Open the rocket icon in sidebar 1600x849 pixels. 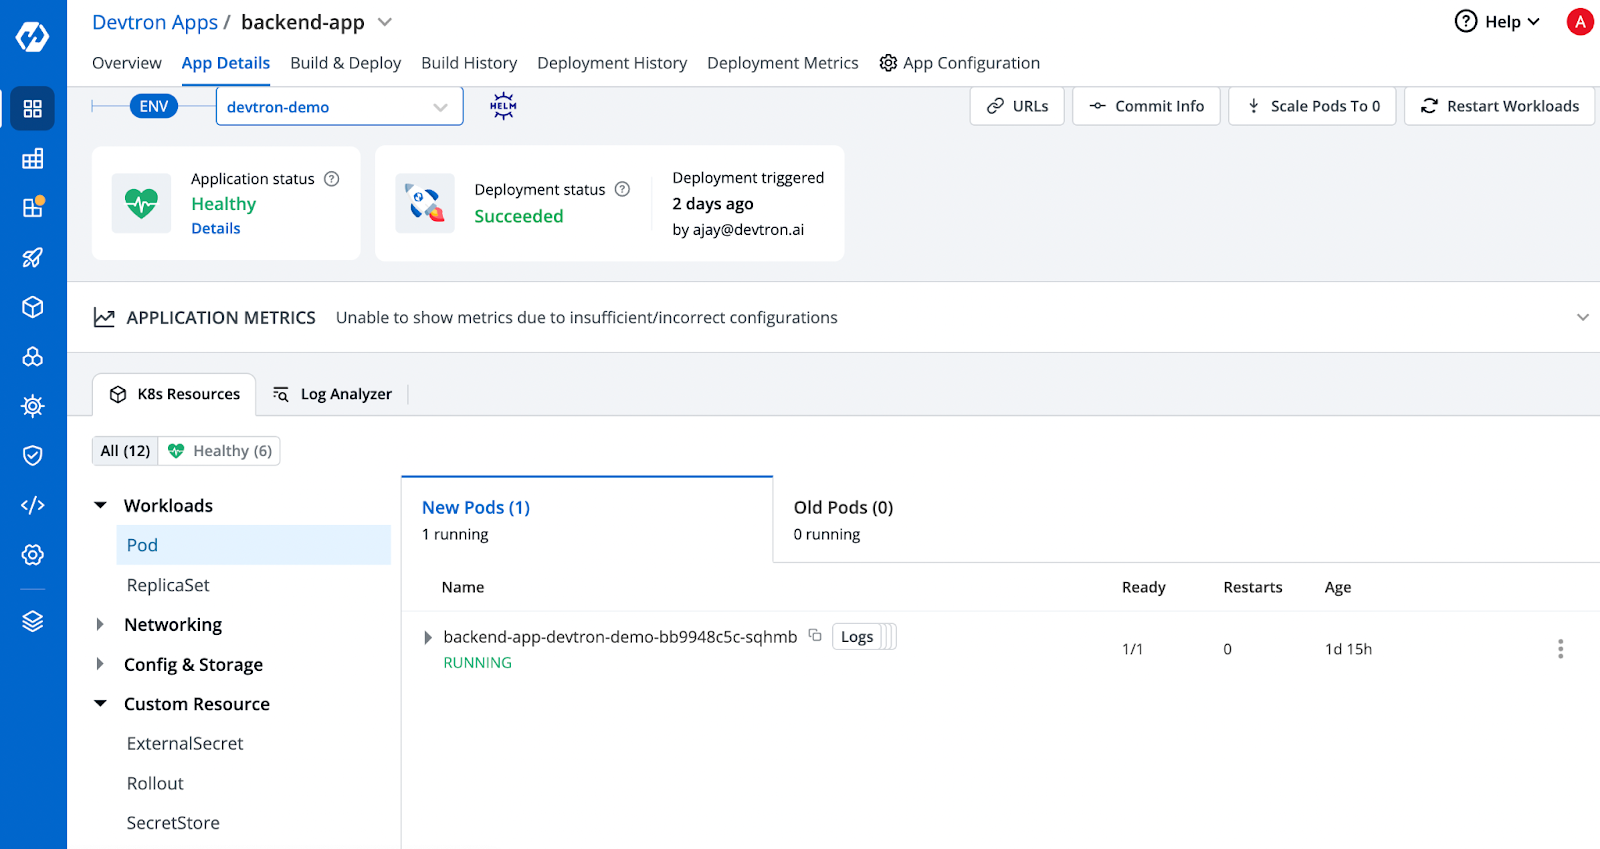[x=32, y=257]
